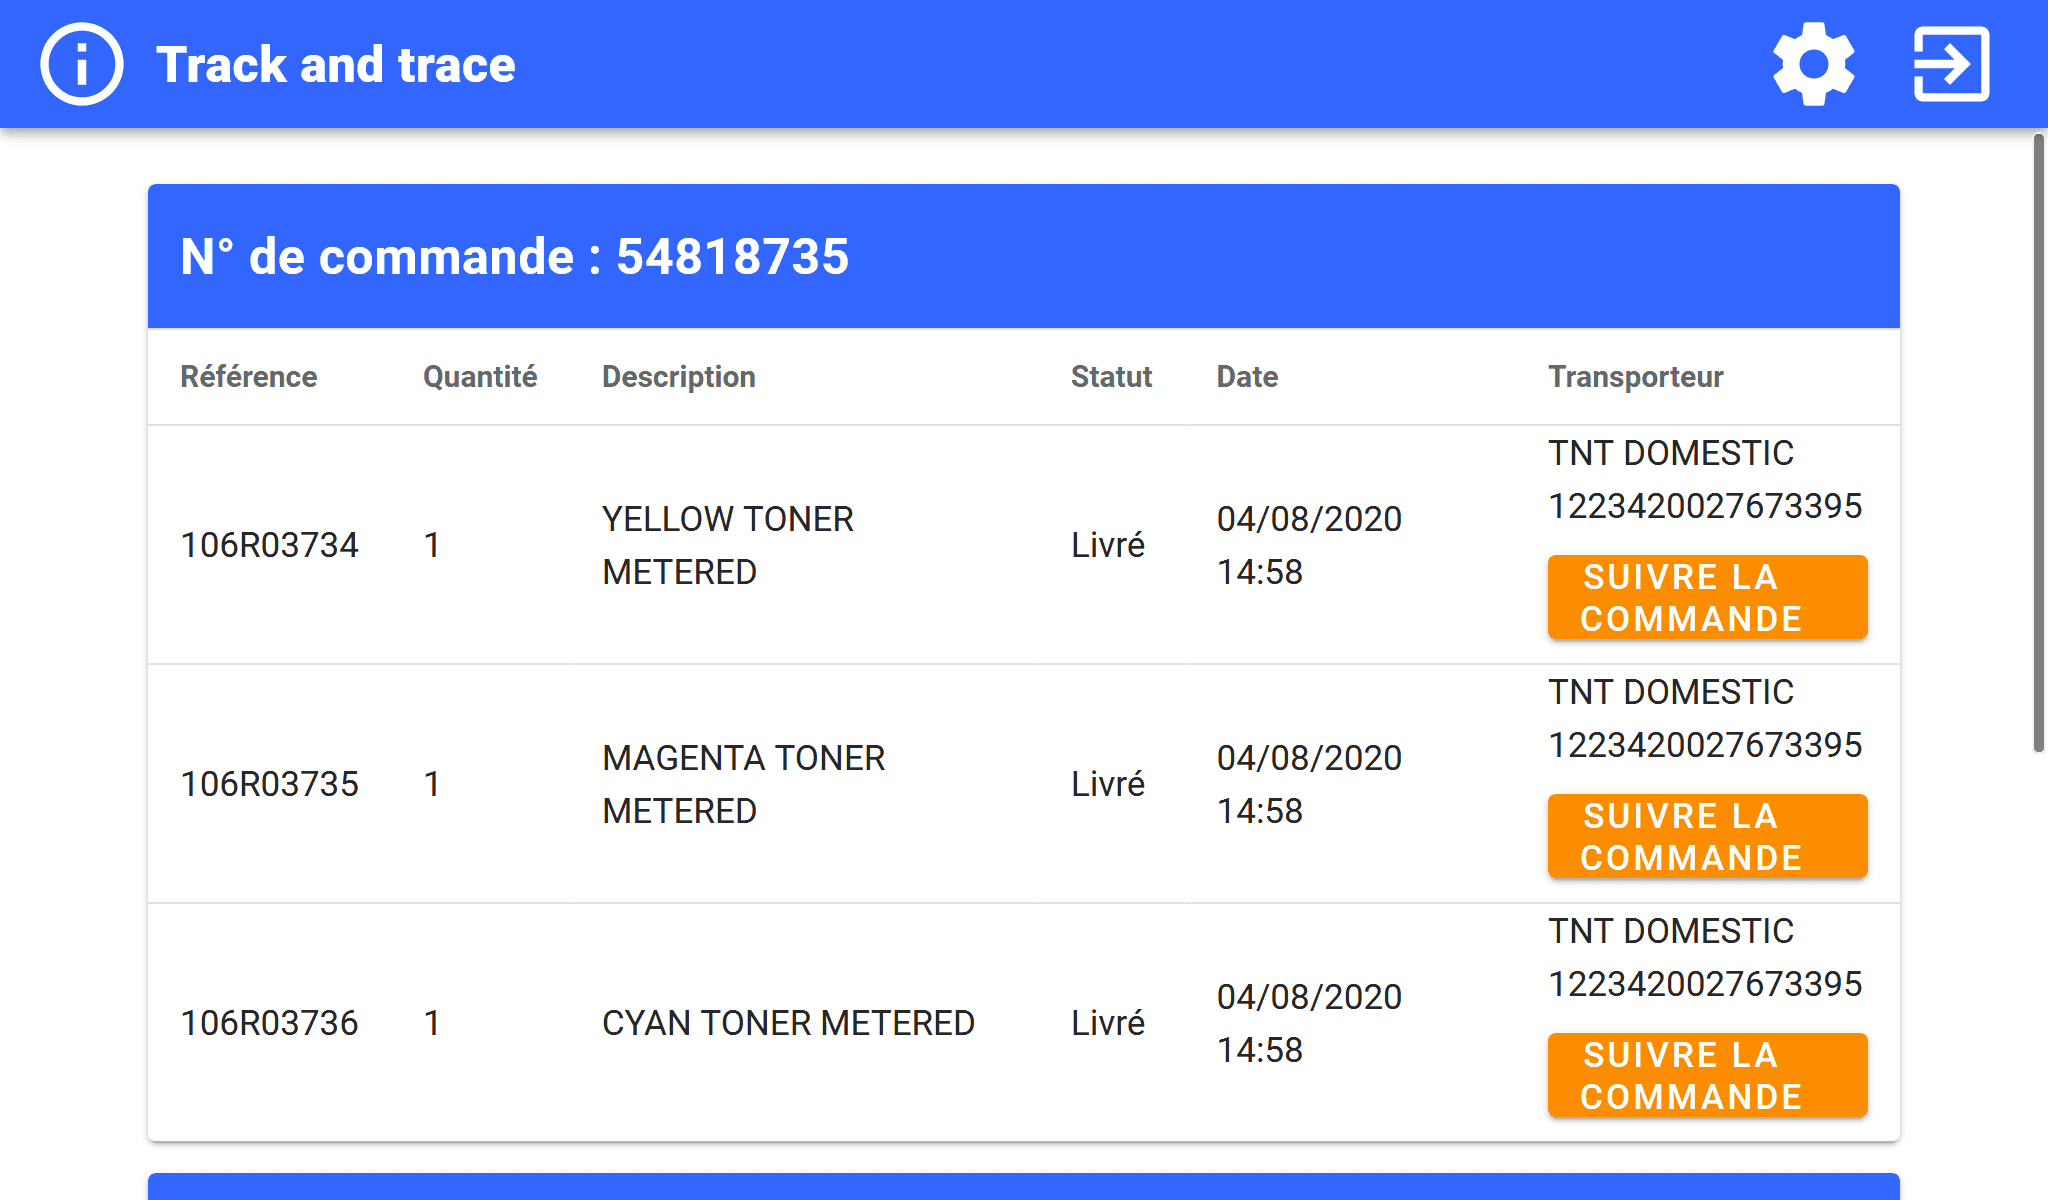
Task: Select reference 106R03736
Action: [269, 1023]
